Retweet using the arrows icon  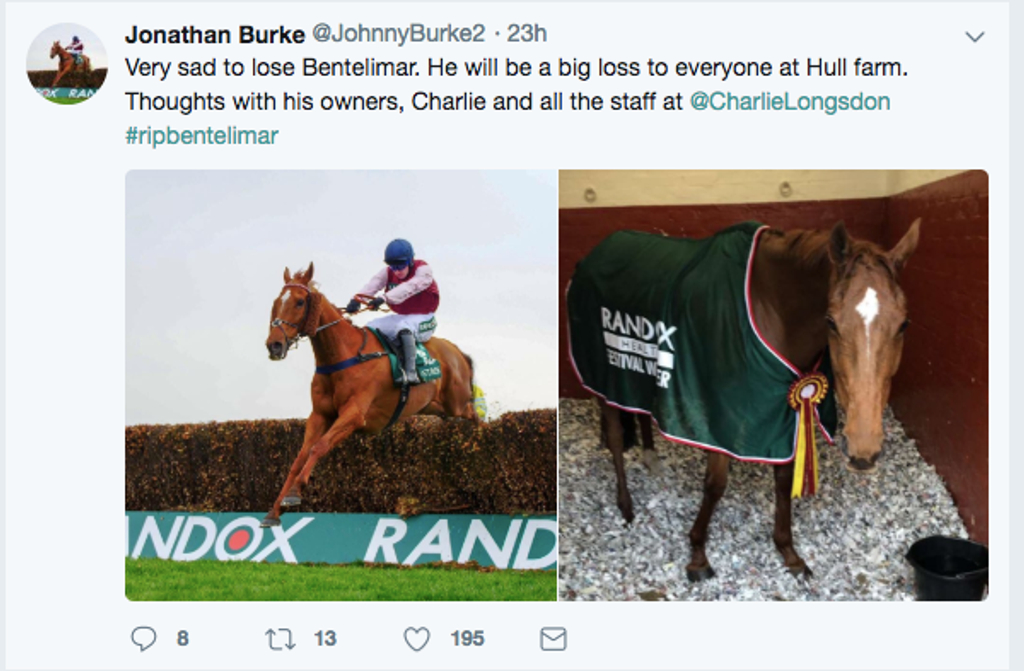(280, 639)
